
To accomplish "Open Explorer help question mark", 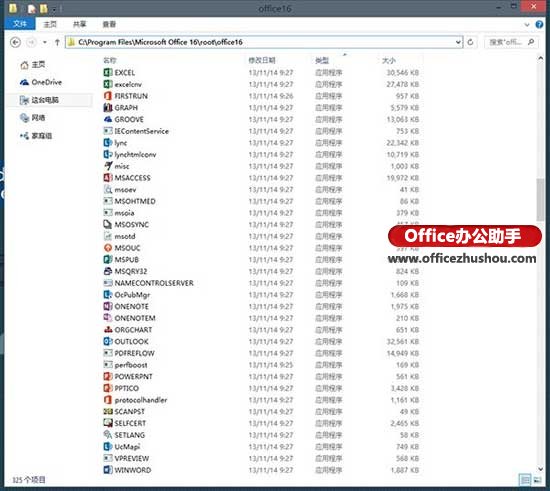I will tap(539, 25).
